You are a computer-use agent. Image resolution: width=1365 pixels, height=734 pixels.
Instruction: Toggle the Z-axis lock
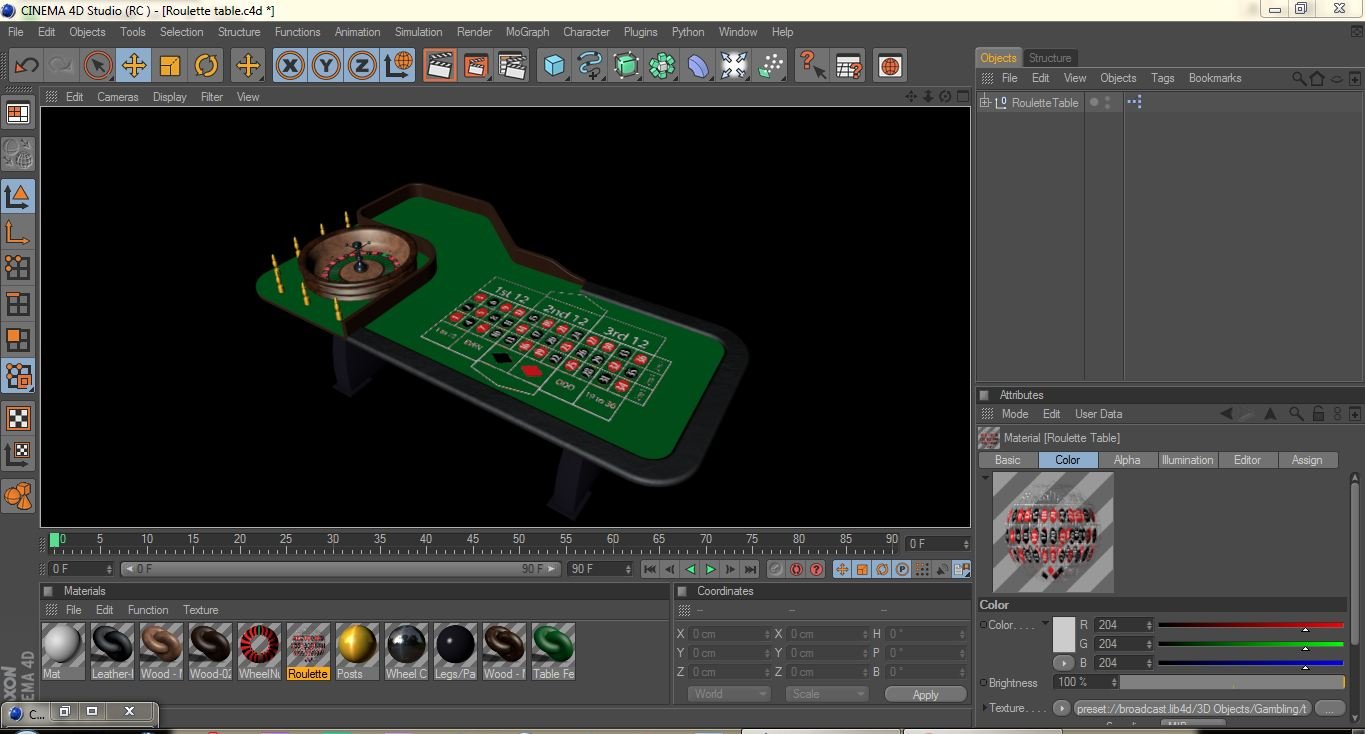360,65
